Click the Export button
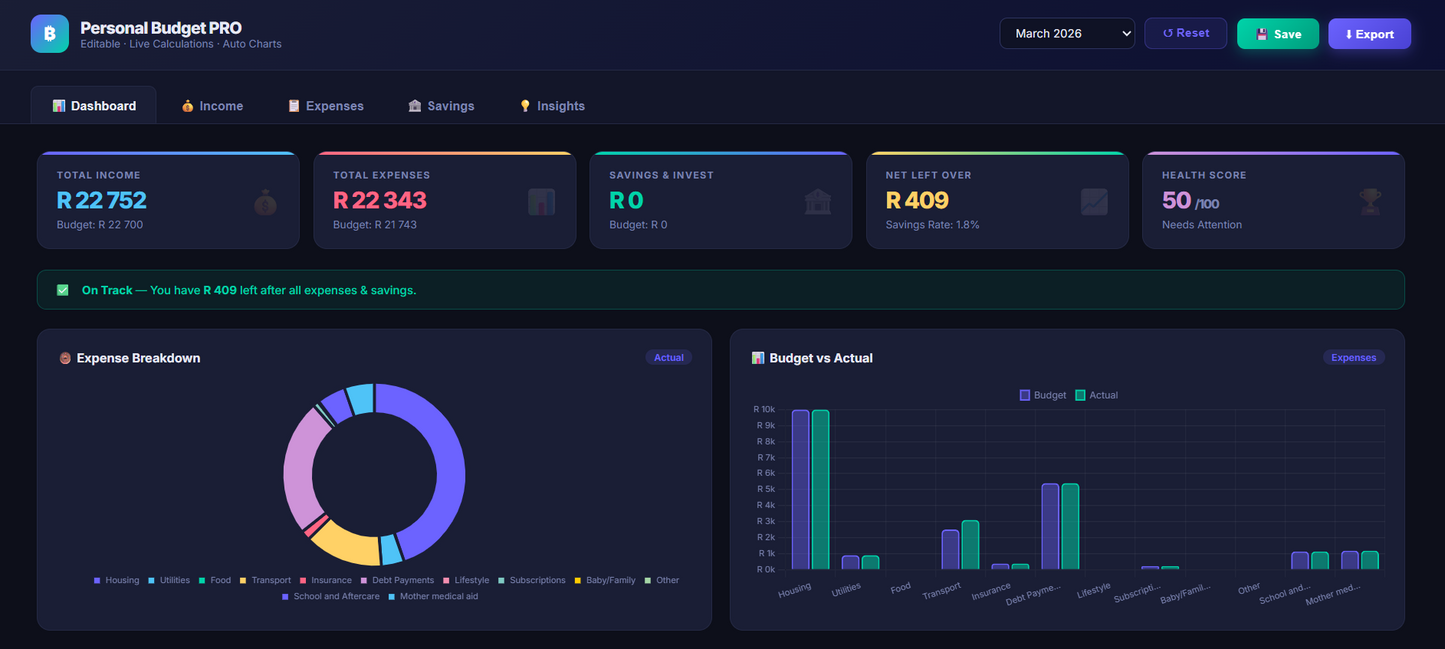The image size is (1445, 649). click(x=1369, y=33)
